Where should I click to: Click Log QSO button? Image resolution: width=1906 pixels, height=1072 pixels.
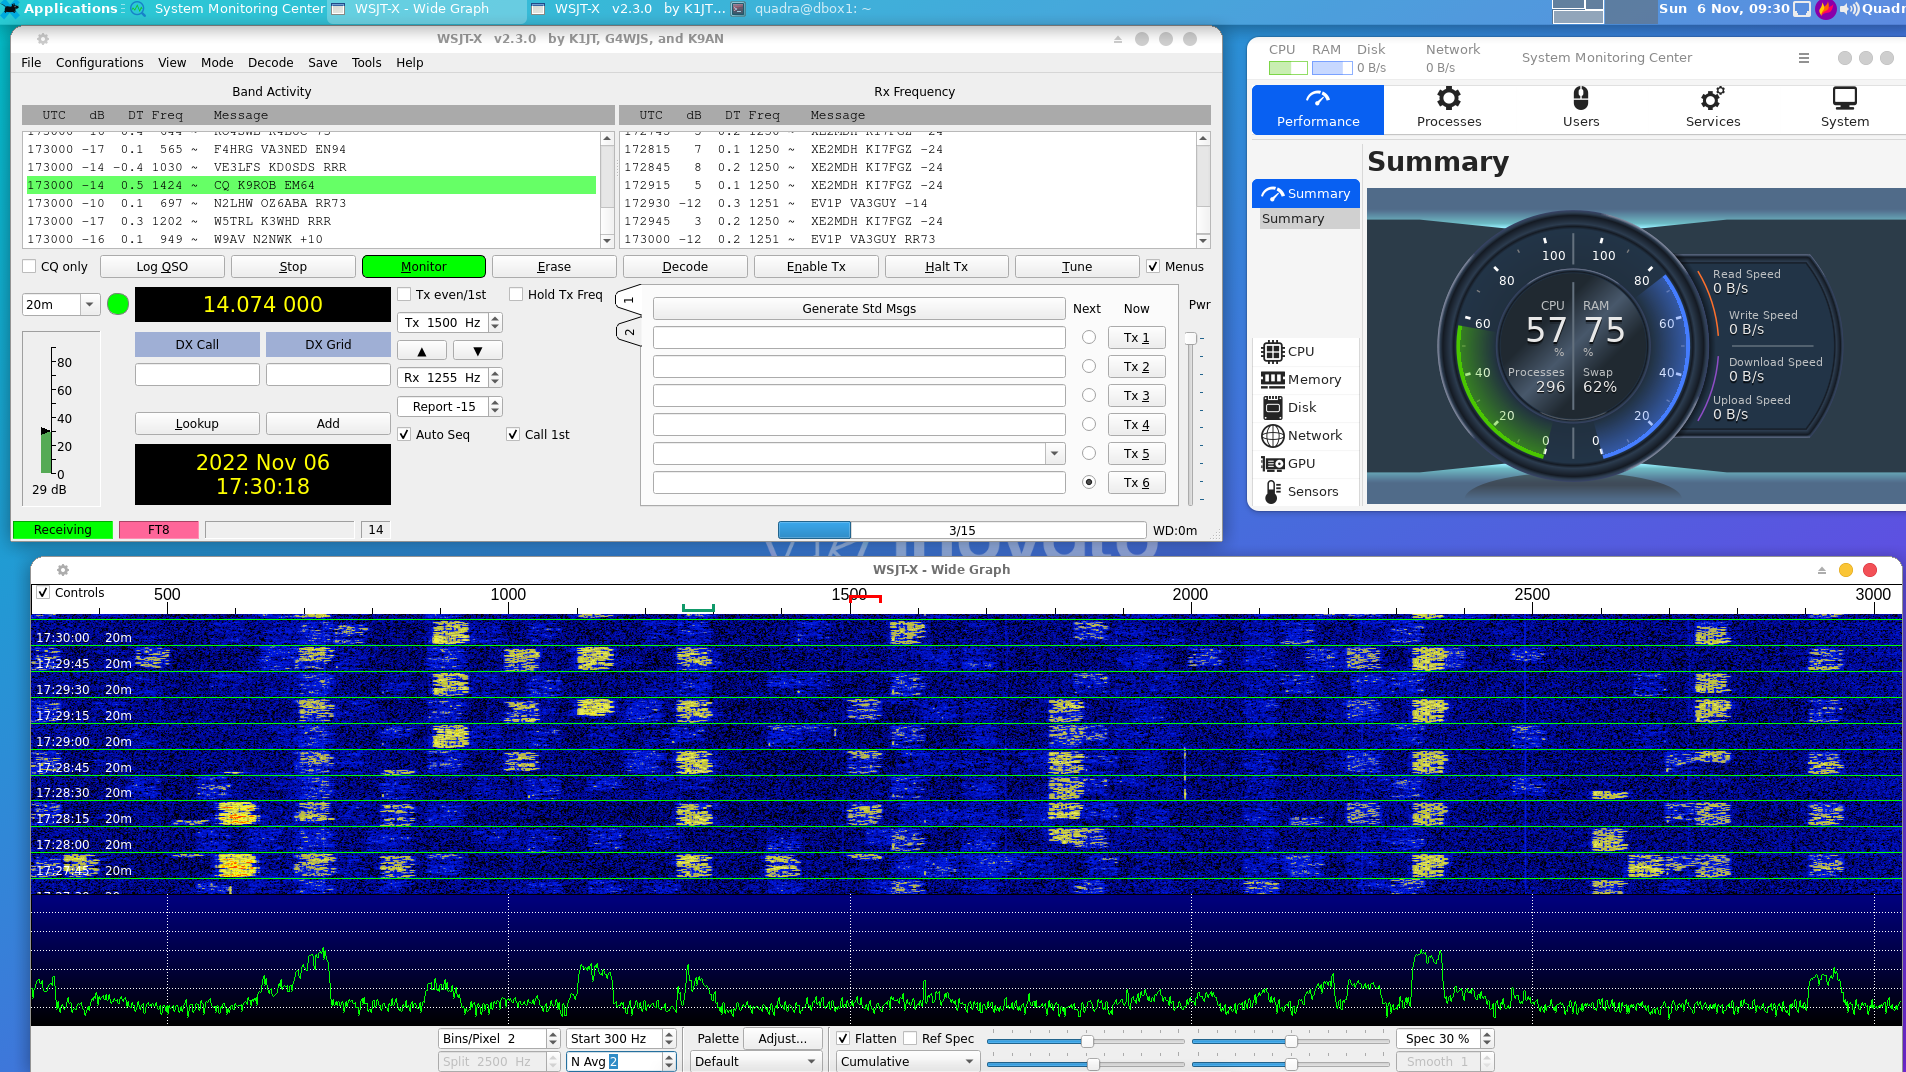pyautogui.click(x=162, y=267)
